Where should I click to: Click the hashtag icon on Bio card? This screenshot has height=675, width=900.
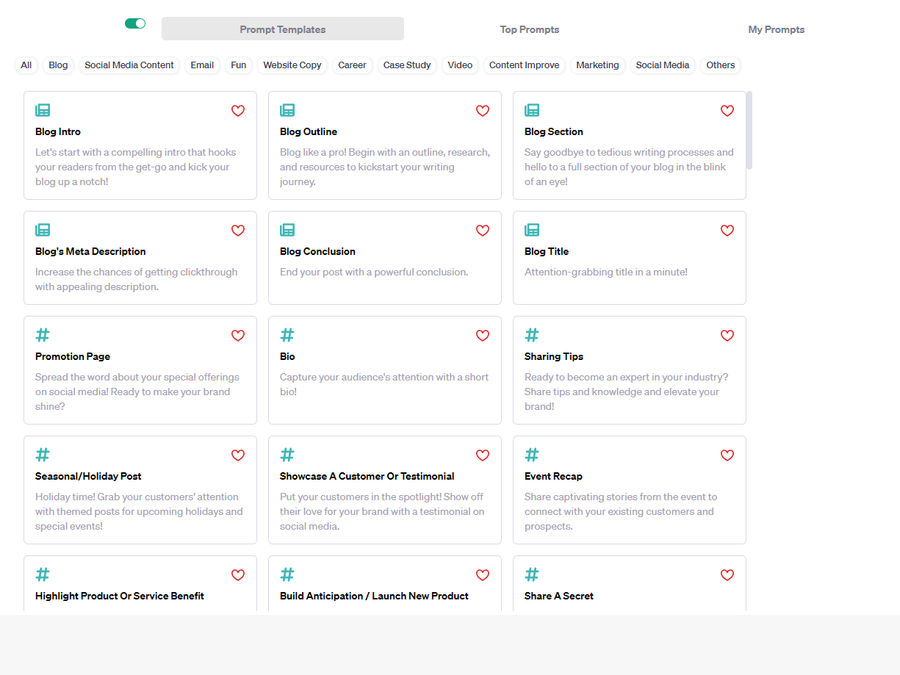point(287,336)
